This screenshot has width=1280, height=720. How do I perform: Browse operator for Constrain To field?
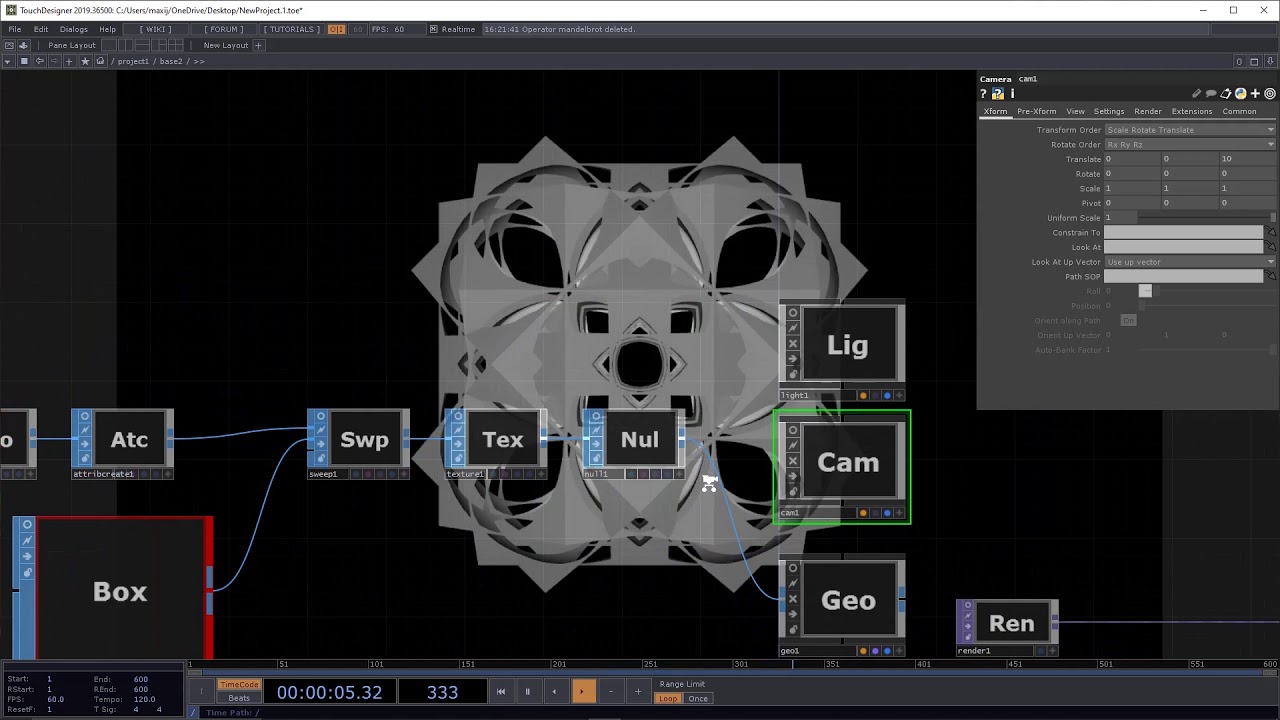(x=1271, y=232)
